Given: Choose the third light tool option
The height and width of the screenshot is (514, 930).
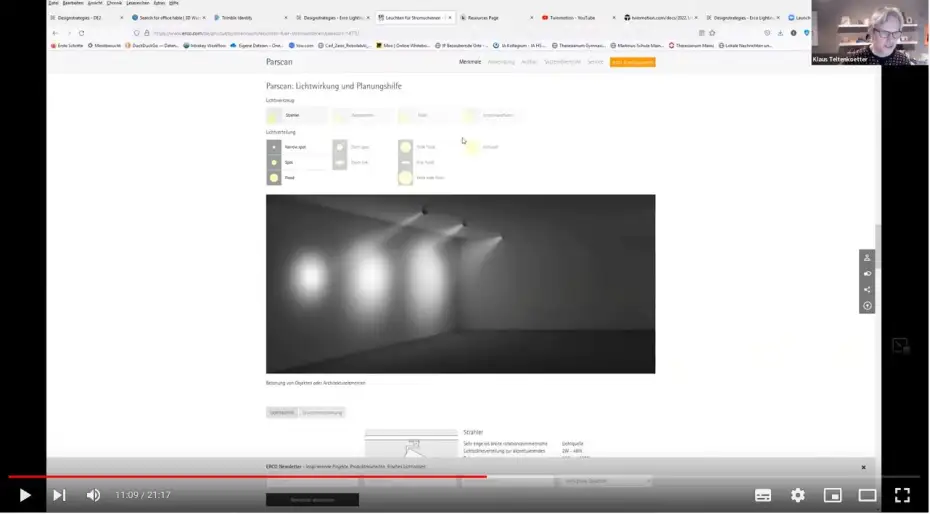Looking at the screenshot, I should pyautogui.click(x=428, y=115).
